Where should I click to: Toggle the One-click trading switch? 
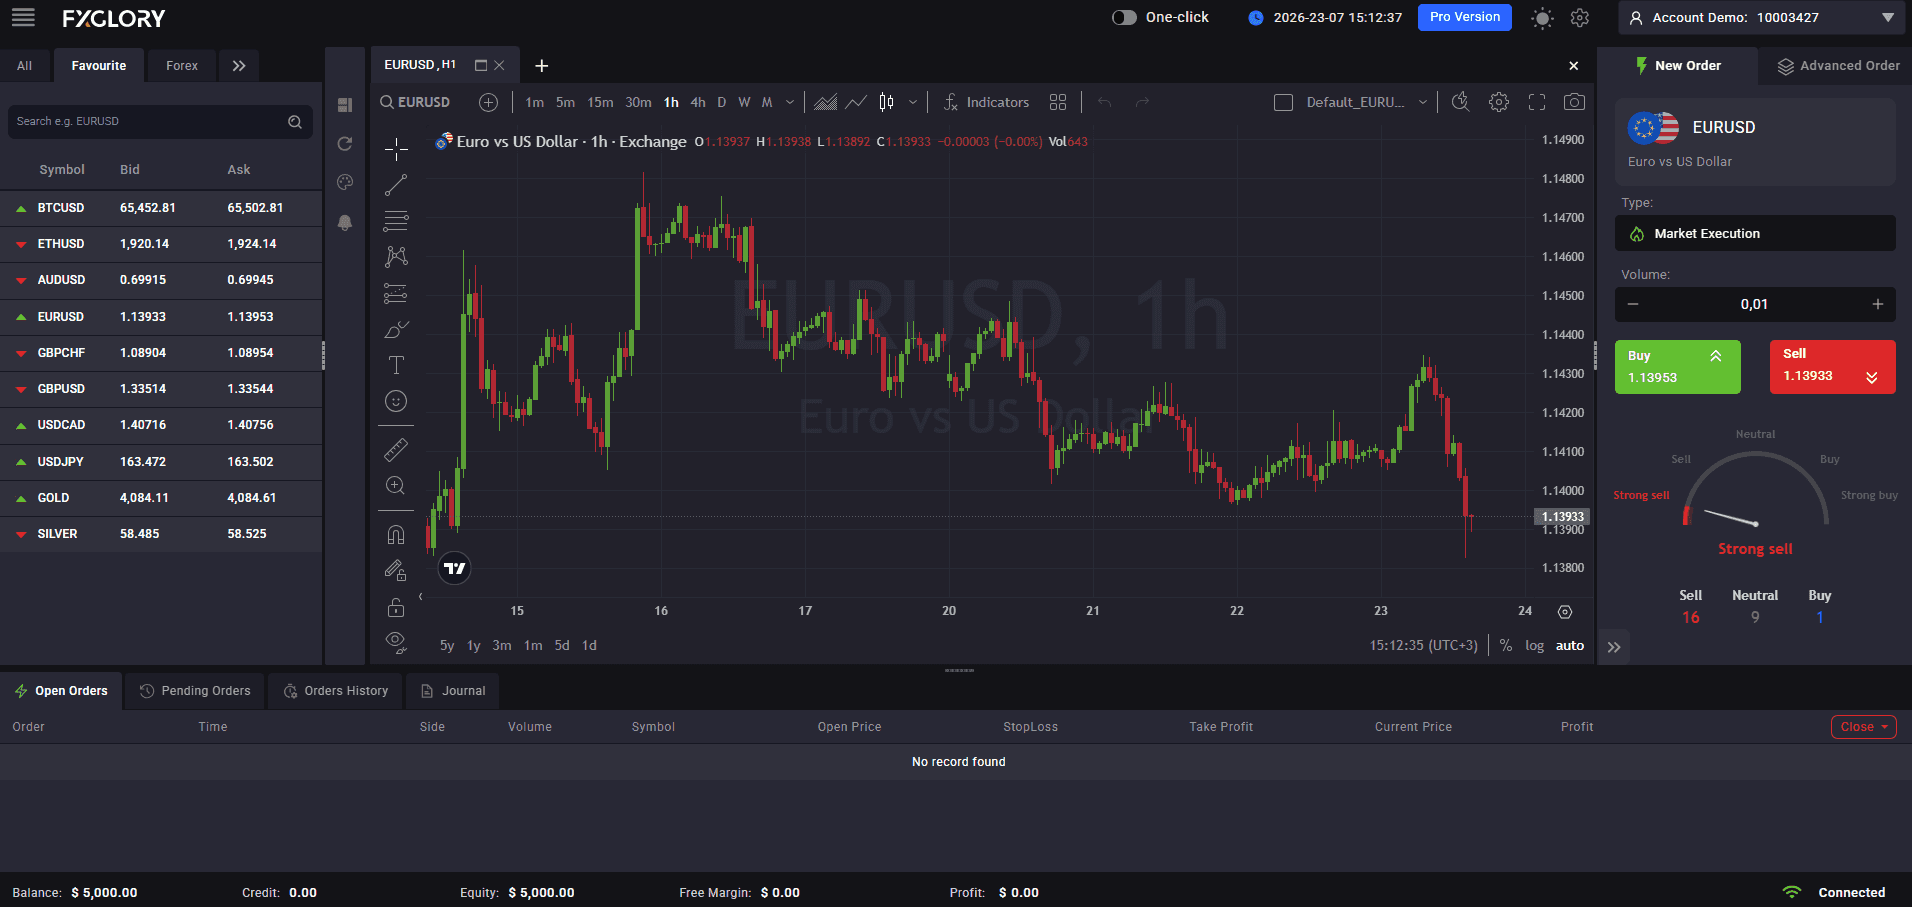(1124, 17)
